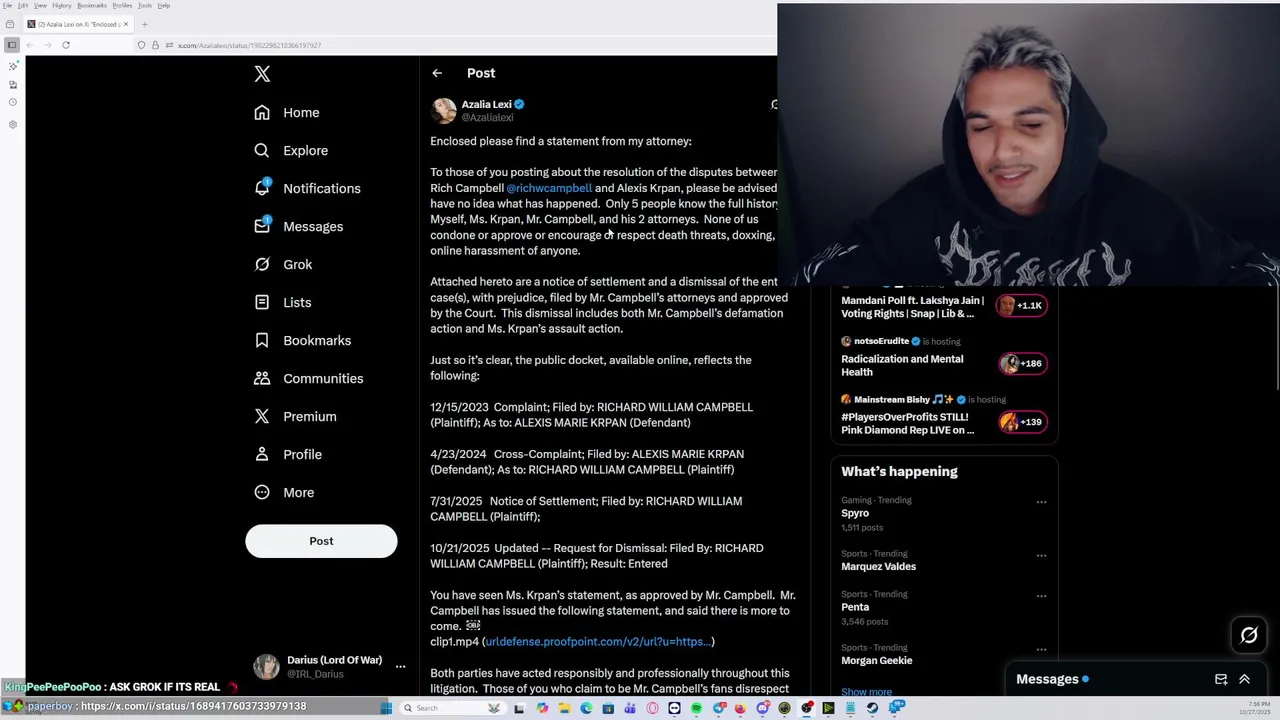Click the white Post button
This screenshot has width=1280, height=720.
coord(321,541)
